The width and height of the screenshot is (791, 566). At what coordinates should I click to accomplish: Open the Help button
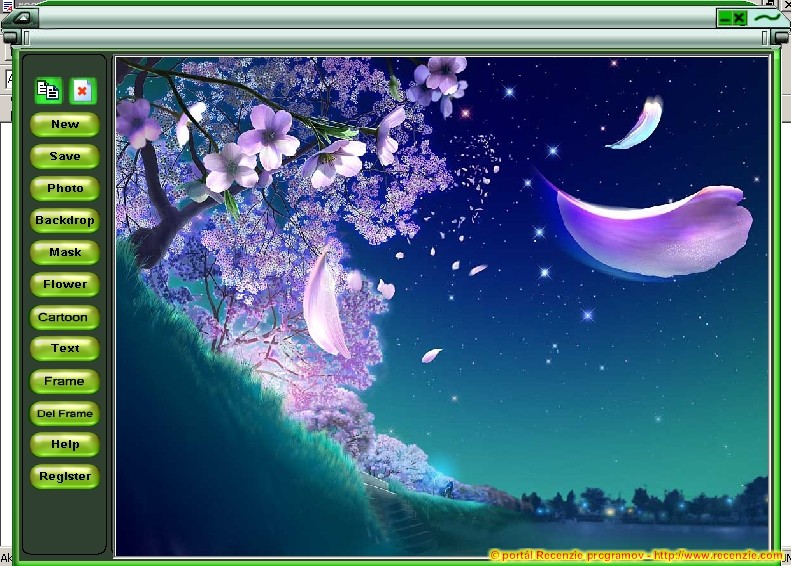(x=65, y=444)
